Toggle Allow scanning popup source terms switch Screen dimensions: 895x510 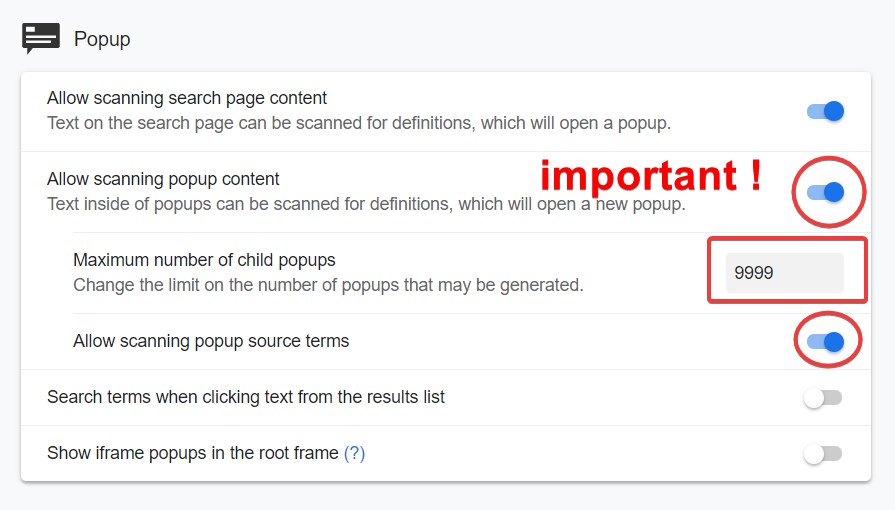click(826, 342)
